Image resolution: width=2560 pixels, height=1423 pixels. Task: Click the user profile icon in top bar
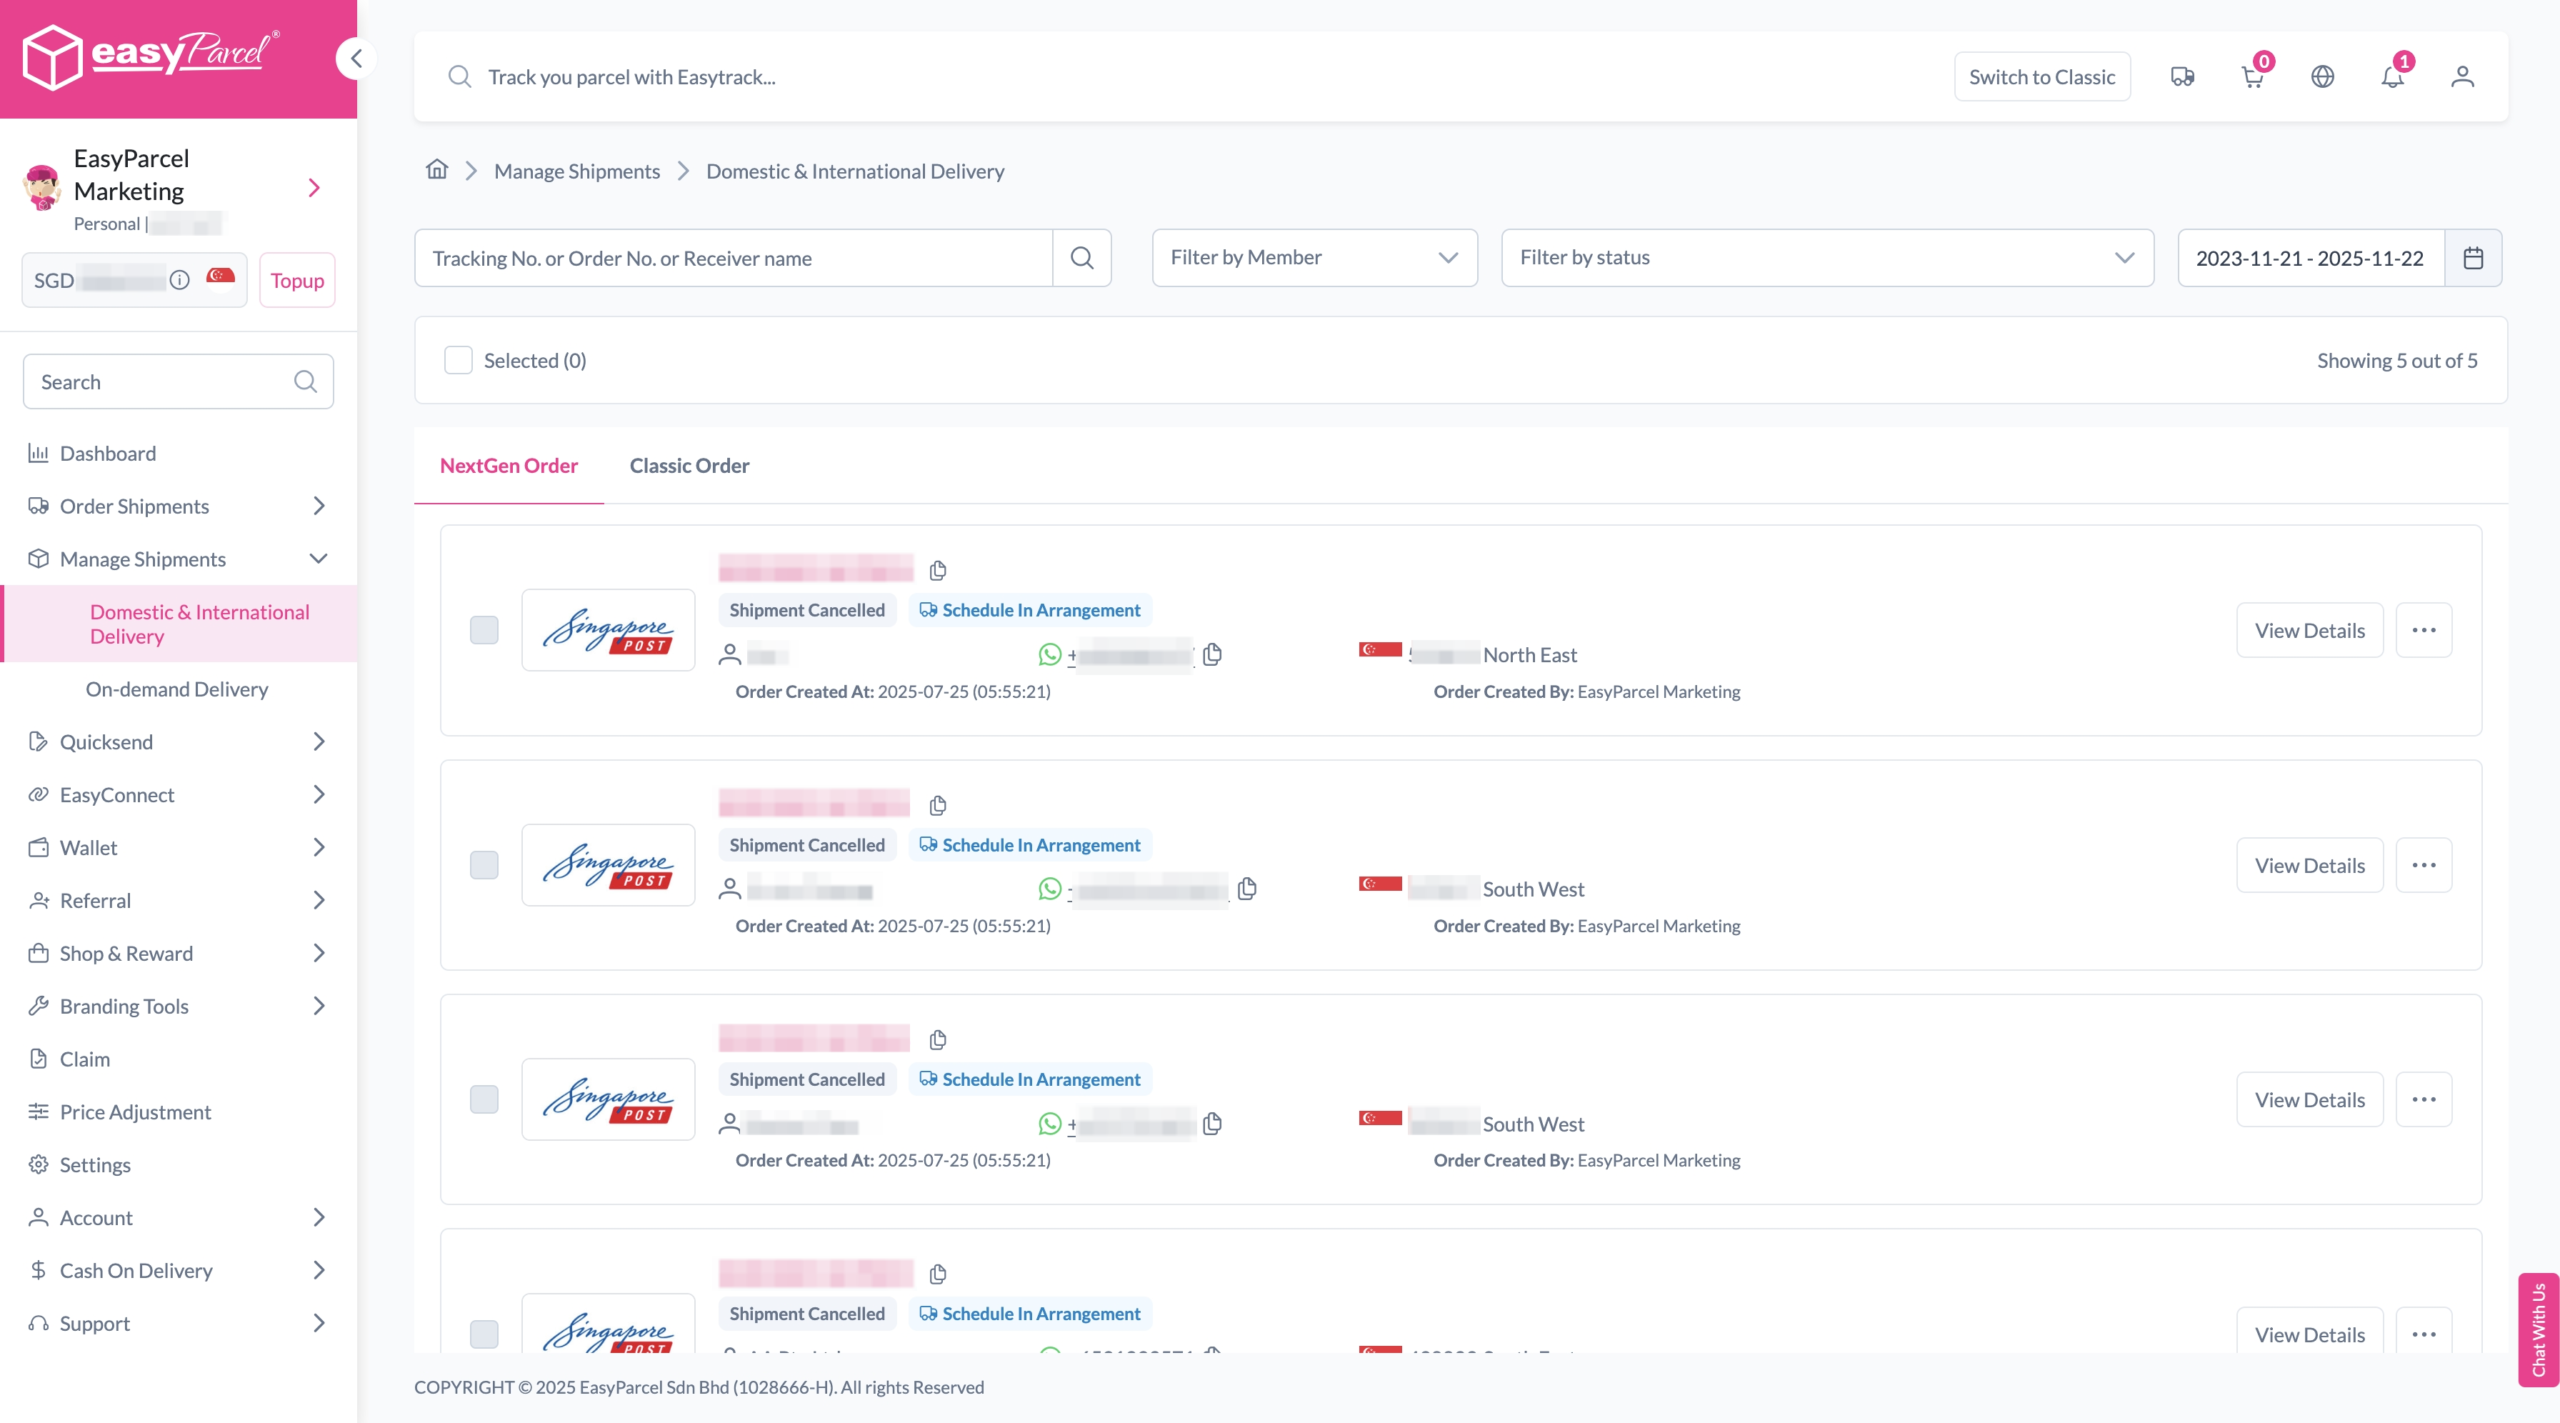click(2462, 76)
